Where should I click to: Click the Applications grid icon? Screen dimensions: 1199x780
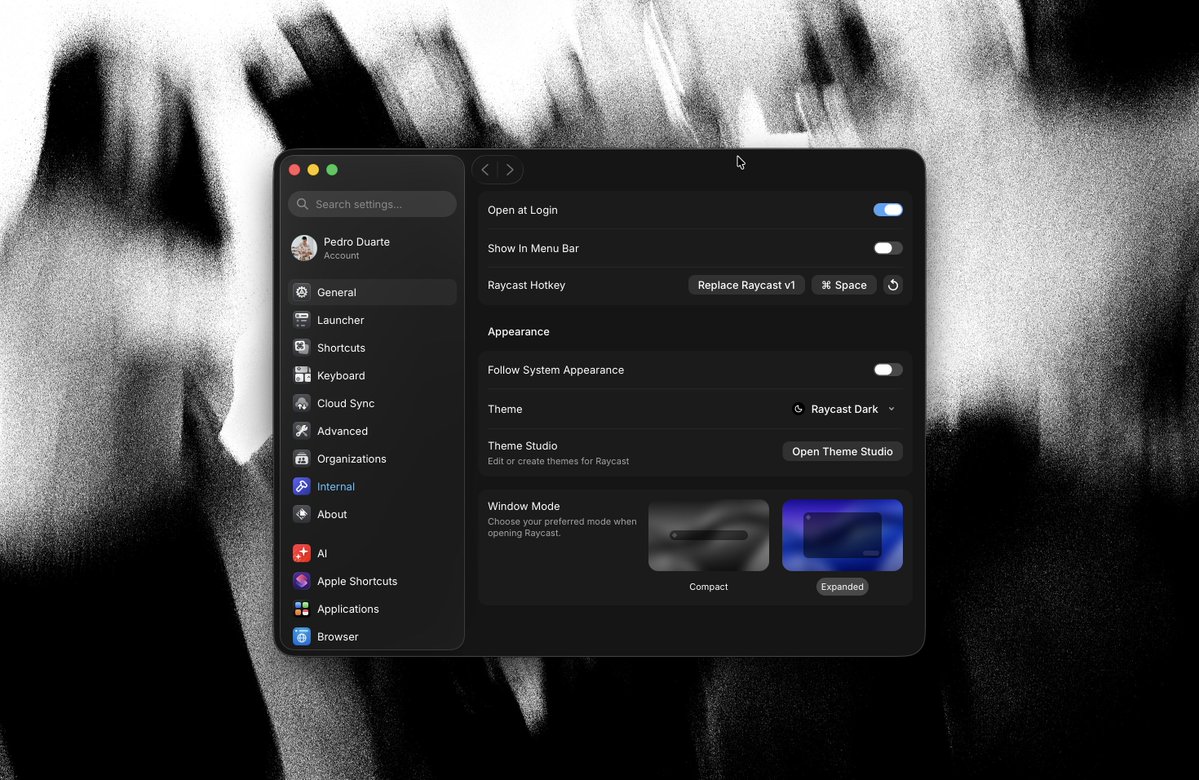pyautogui.click(x=302, y=609)
